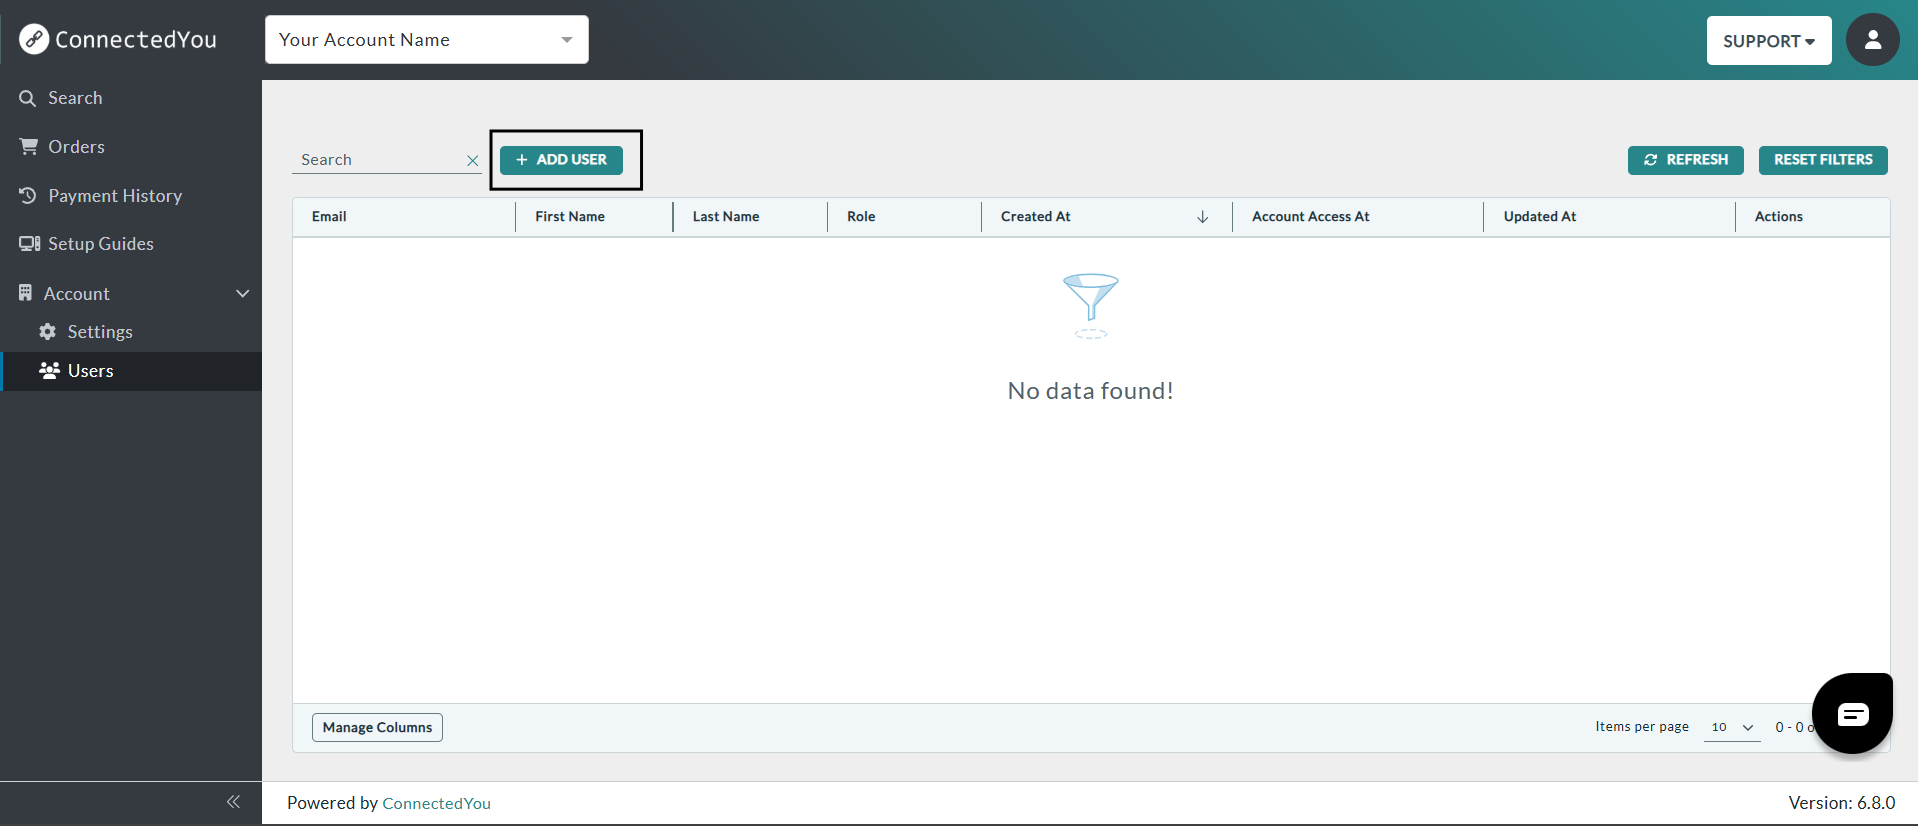The width and height of the screenshot is (1918, 826).
Task: Open the chat widget bubble
Action: (x=1852, y=713)
